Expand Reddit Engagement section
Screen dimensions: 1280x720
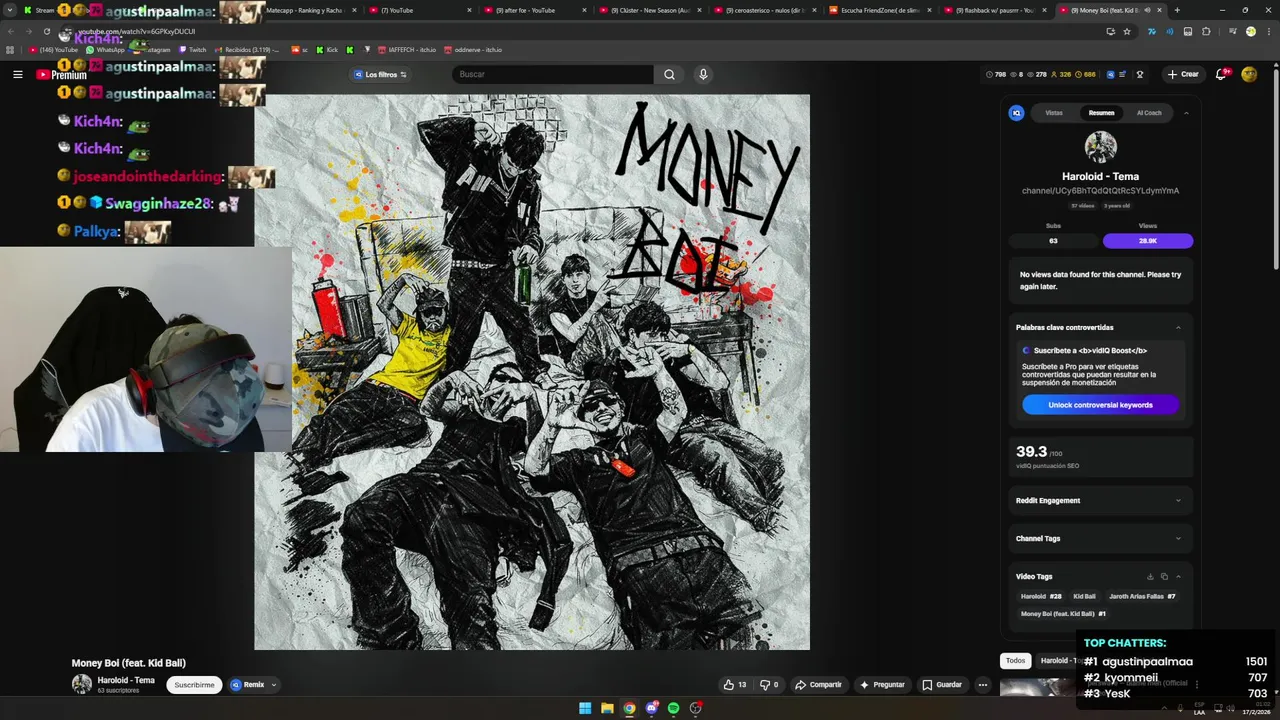tap(1178, 500)
